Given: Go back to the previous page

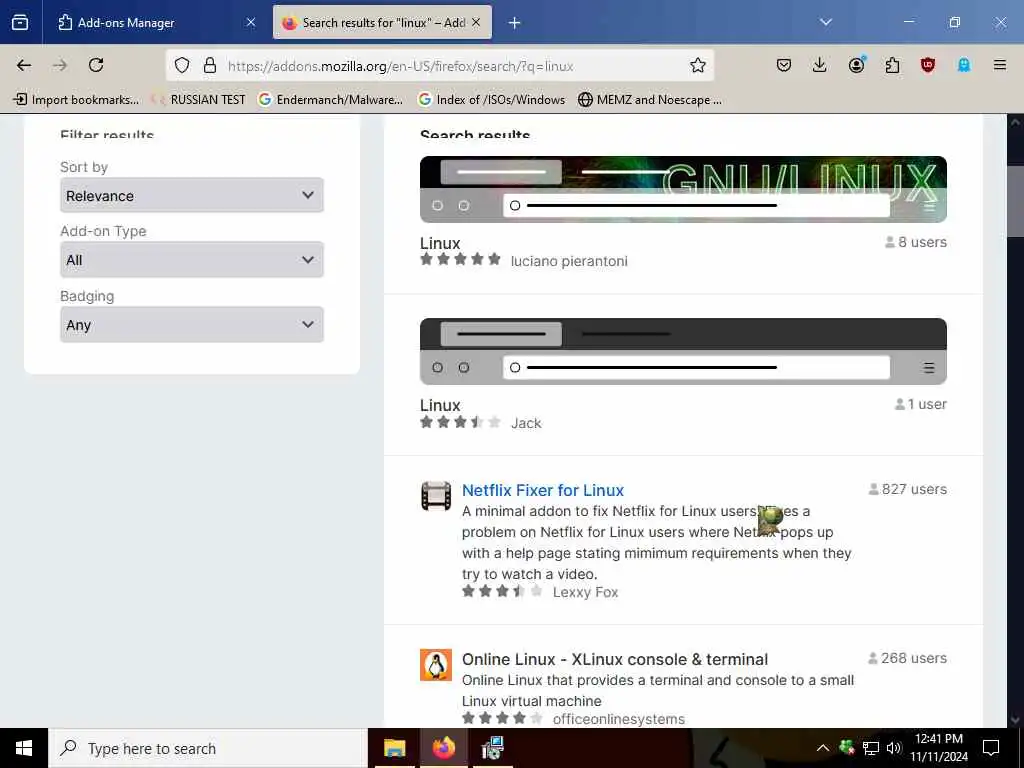Looking at the screenshot, I should coord(24,65).
